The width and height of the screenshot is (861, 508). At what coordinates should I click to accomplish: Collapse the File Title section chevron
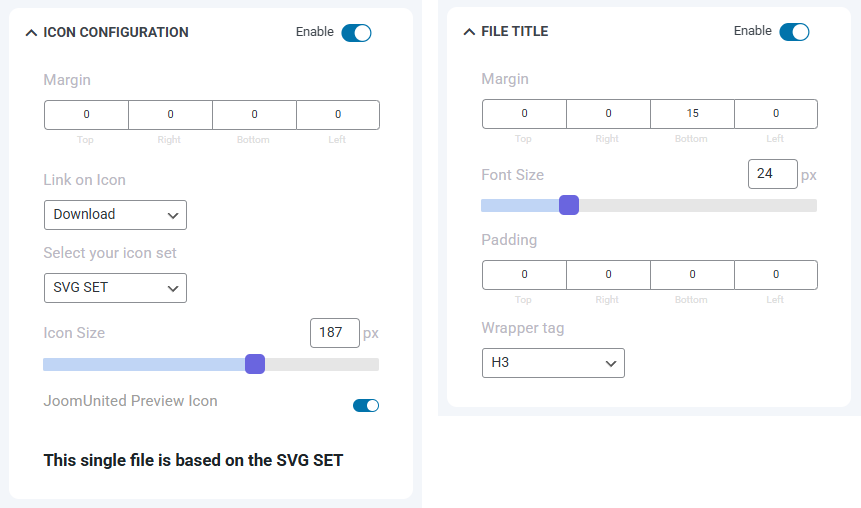coord(469,32)
